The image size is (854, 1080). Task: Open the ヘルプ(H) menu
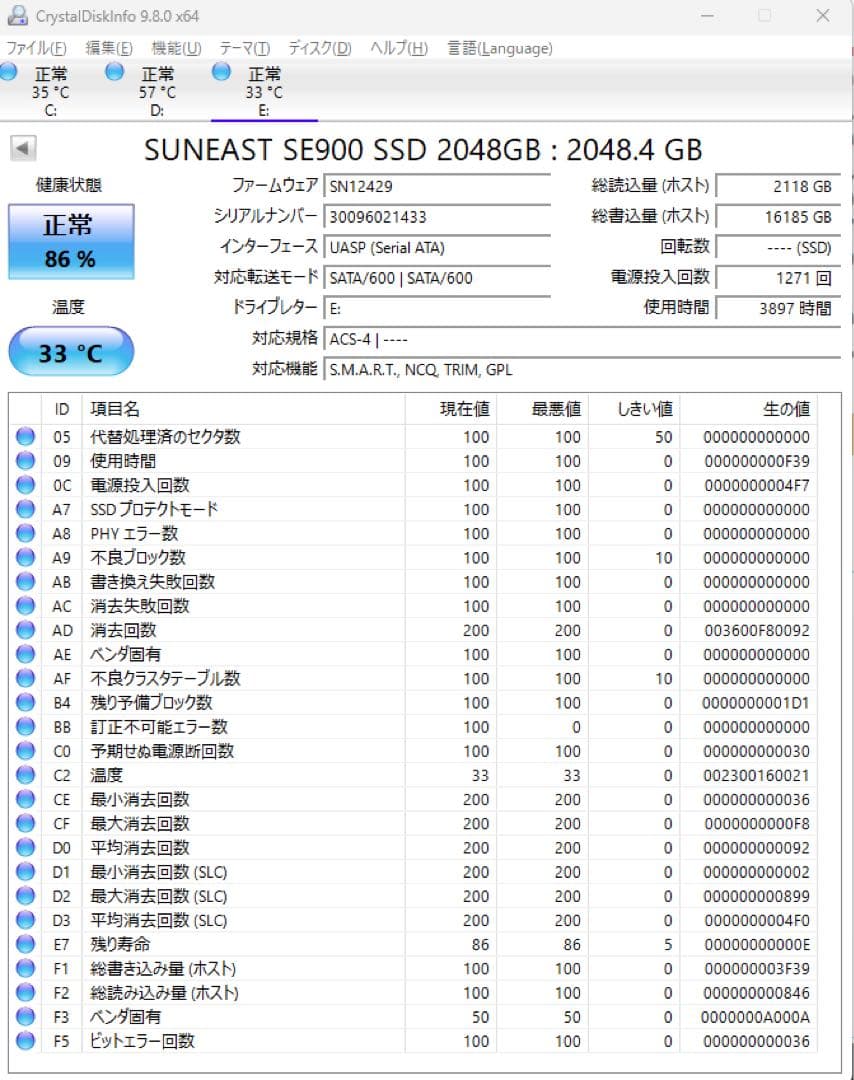pos(399,48)
